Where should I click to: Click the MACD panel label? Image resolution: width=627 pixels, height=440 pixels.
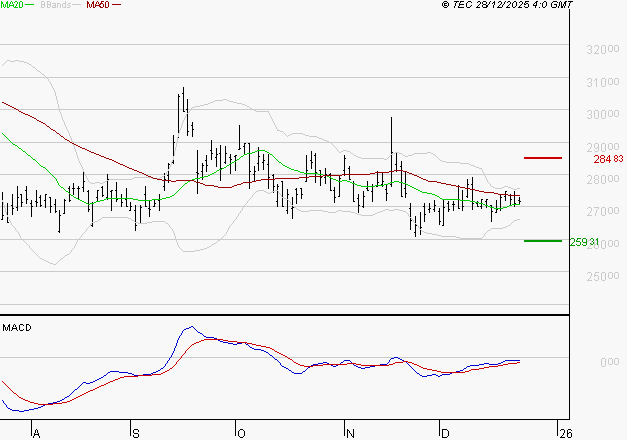tap(17, 328)
